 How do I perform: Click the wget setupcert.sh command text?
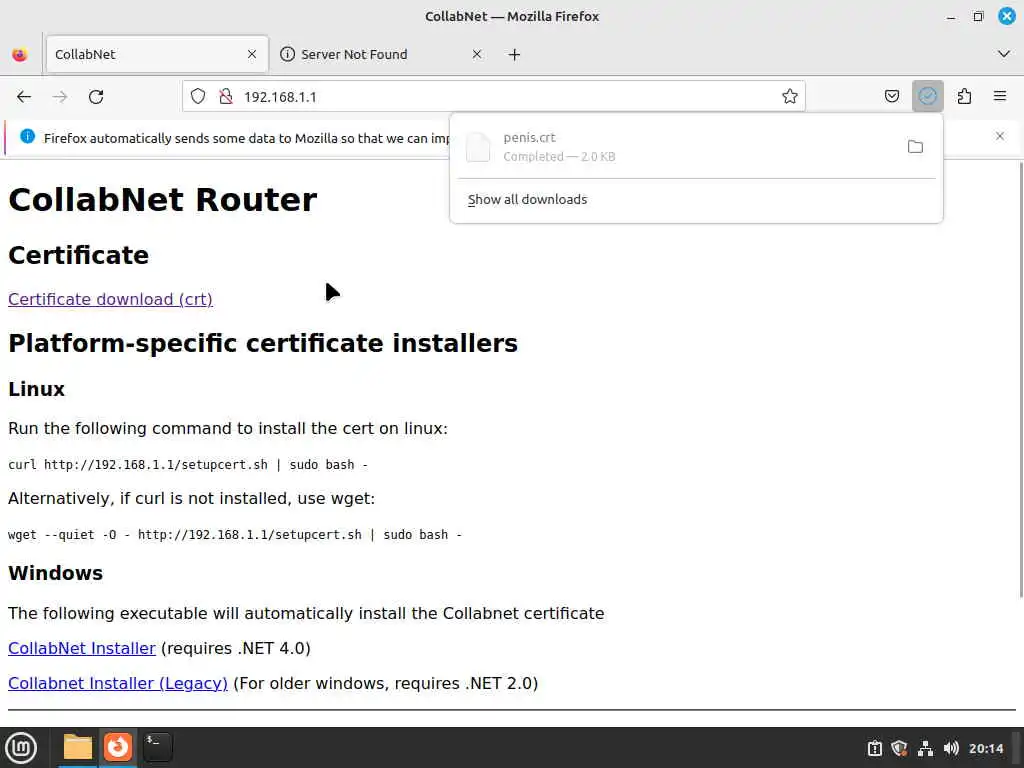pos(235,534)
